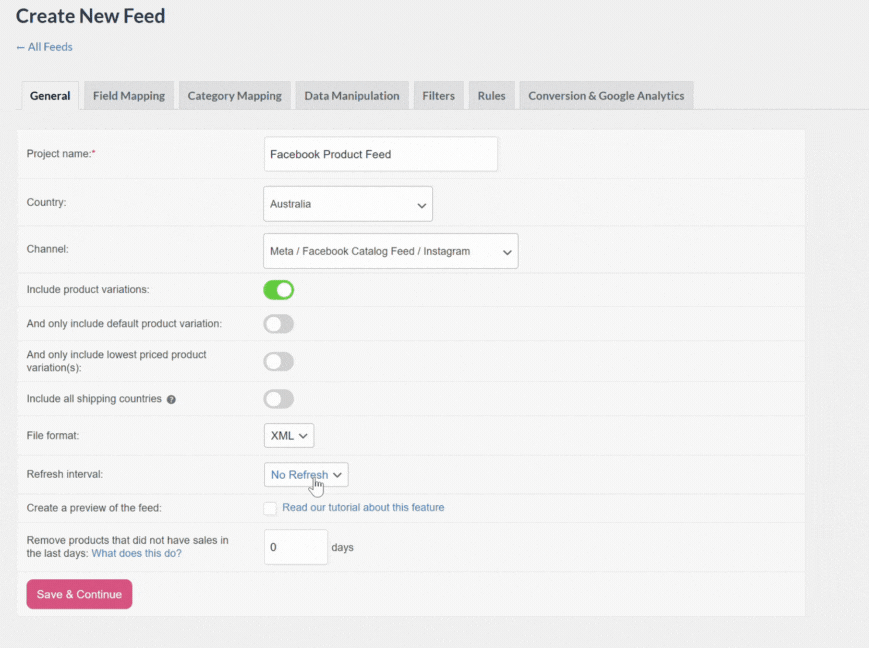This screenshot has height=648, width=869.
Task: Expand the No Refresh interval dropdown
Action: (x=306, y=475)
